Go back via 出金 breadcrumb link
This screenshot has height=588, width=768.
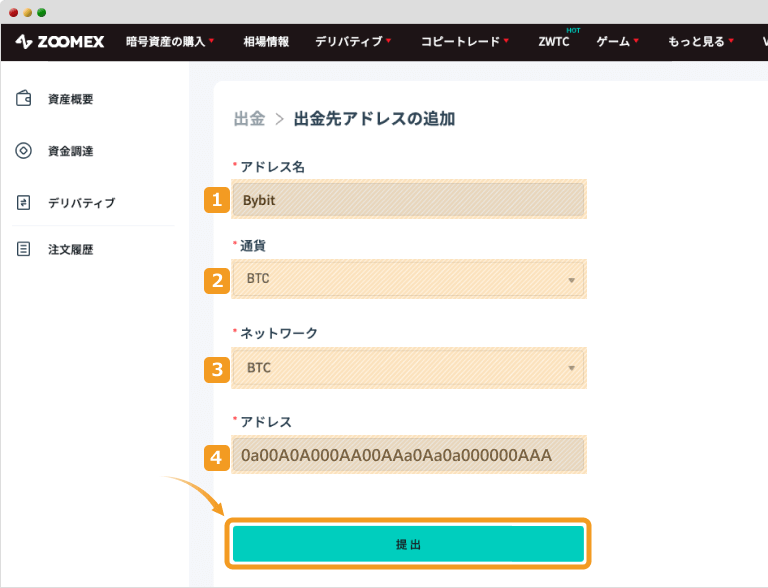249,119
